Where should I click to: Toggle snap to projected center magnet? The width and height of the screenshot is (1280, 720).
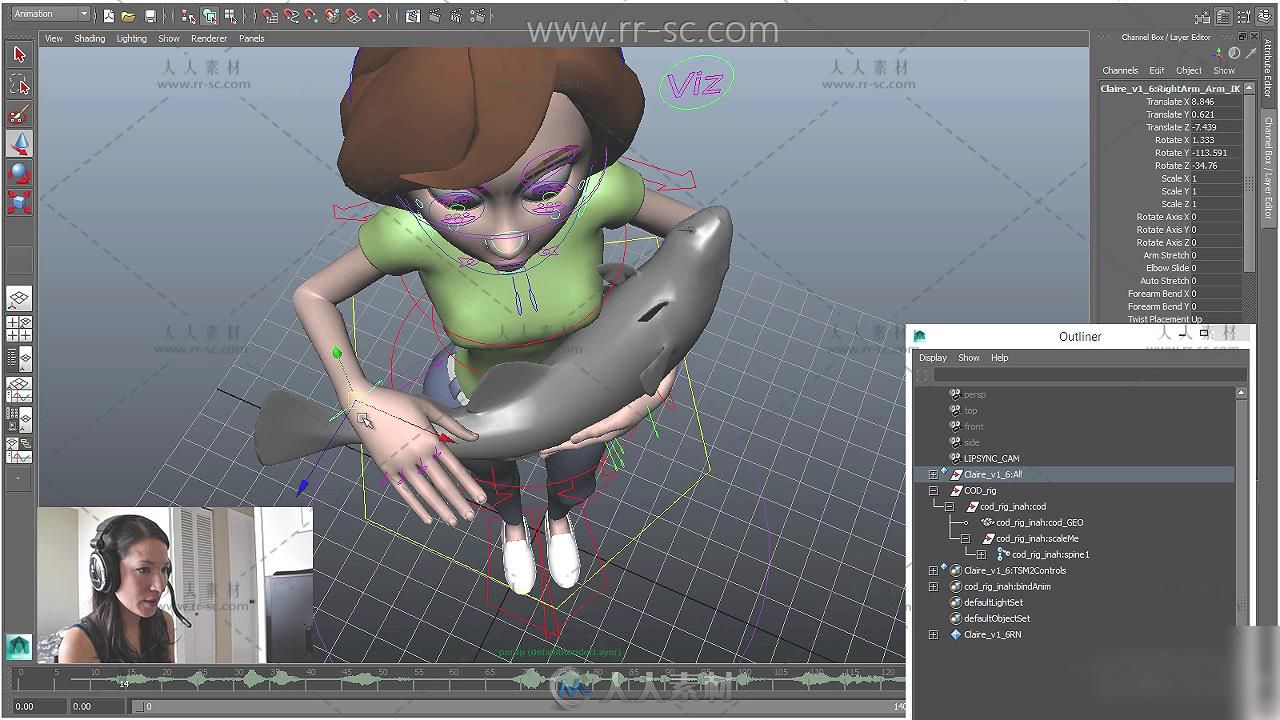point(333,16)
